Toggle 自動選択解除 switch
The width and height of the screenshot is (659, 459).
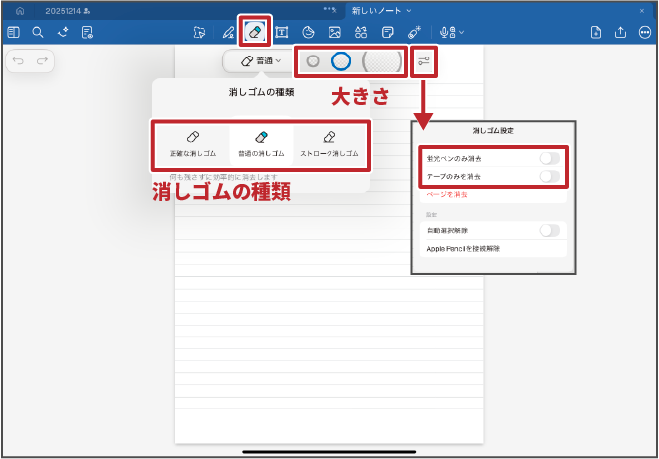(550, 230)
